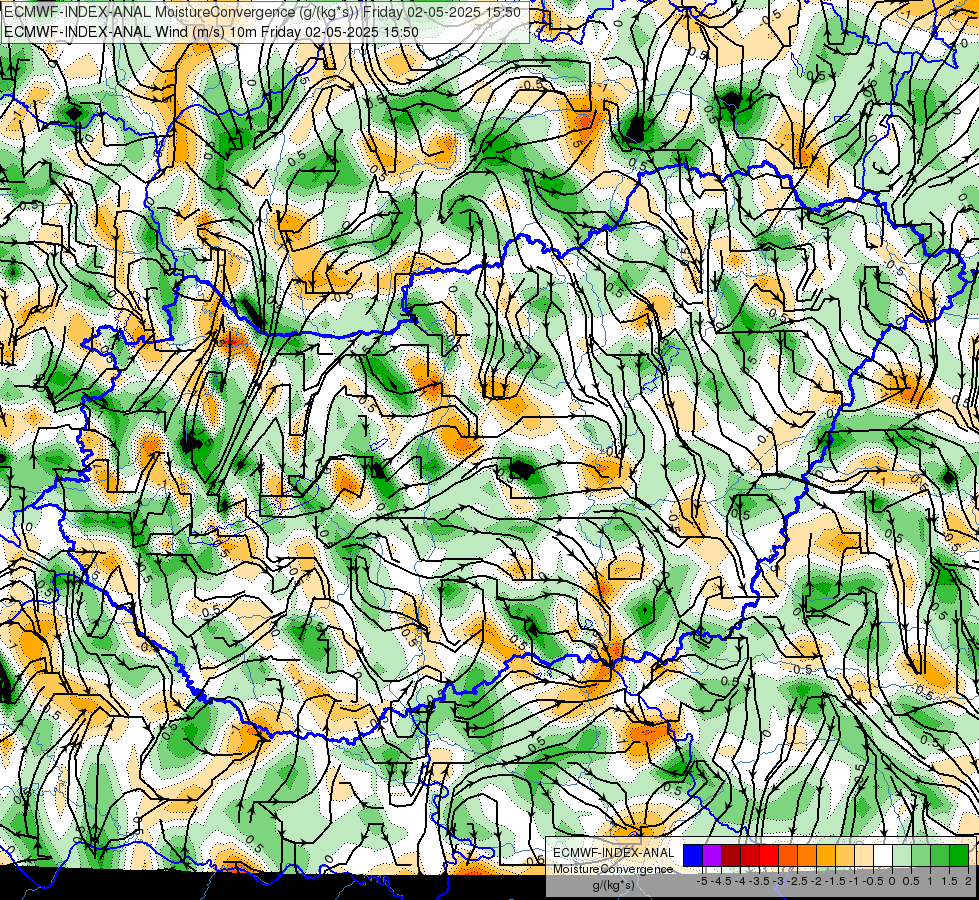
Task: Click the MoistureConvergence title line at top
Action: click(262, 12)
